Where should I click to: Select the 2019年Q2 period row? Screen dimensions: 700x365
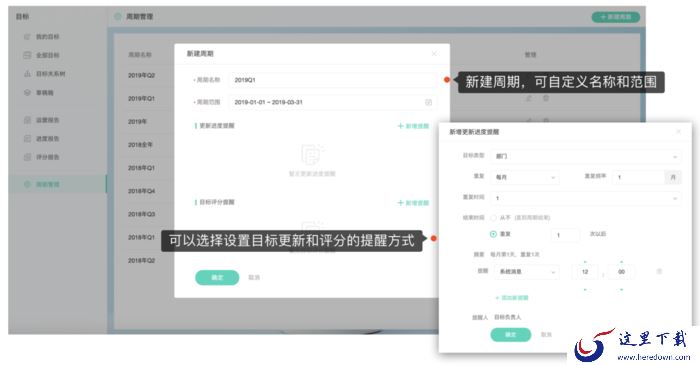142,75
